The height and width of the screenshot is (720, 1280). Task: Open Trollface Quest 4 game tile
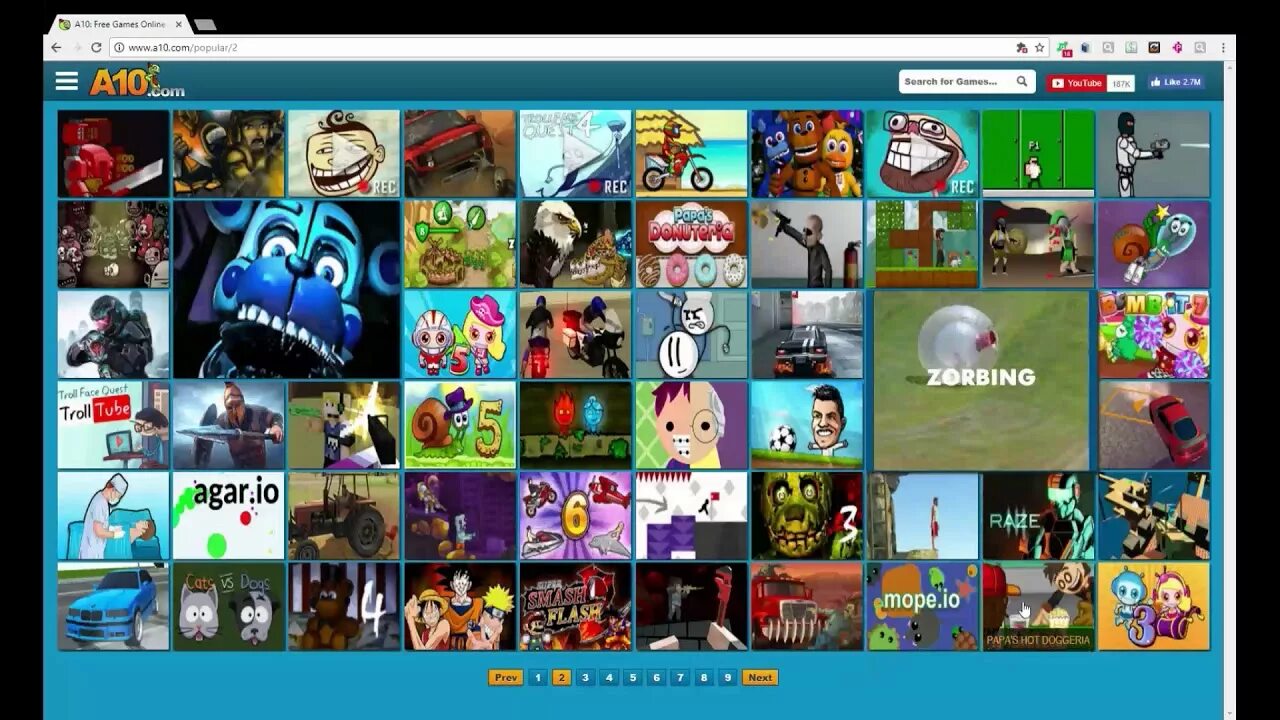tap(576, 153)
